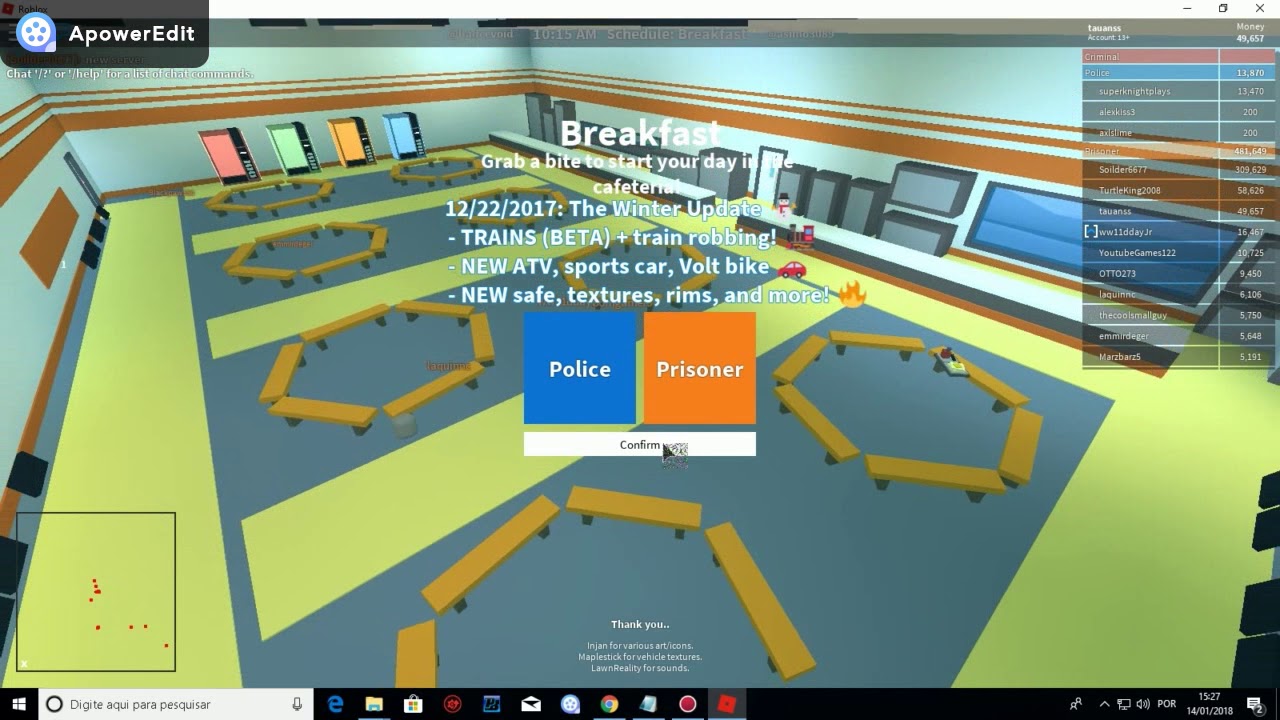The height and width of the screenshot is (720, 1280).
Task: Open network settings tray icon
Action: click(1124, 704)
